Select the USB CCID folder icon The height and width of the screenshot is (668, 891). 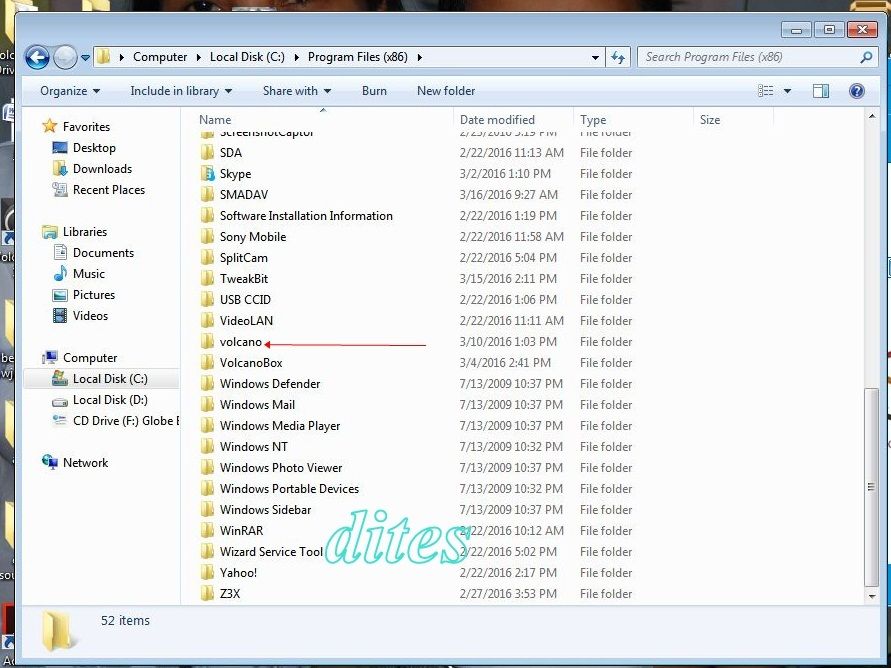207,300
